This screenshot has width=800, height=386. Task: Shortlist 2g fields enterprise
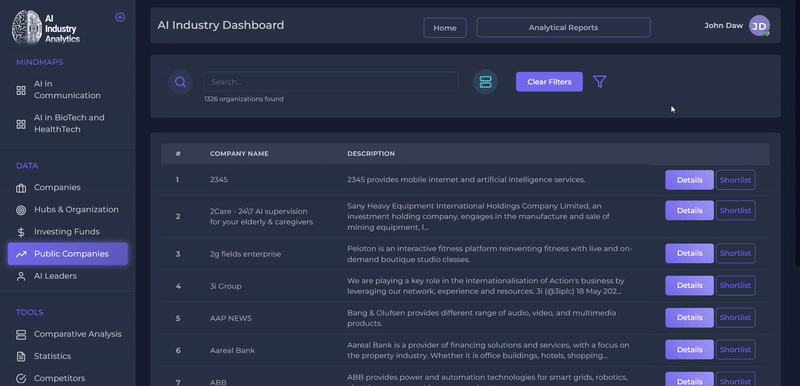tap(735, 253)
